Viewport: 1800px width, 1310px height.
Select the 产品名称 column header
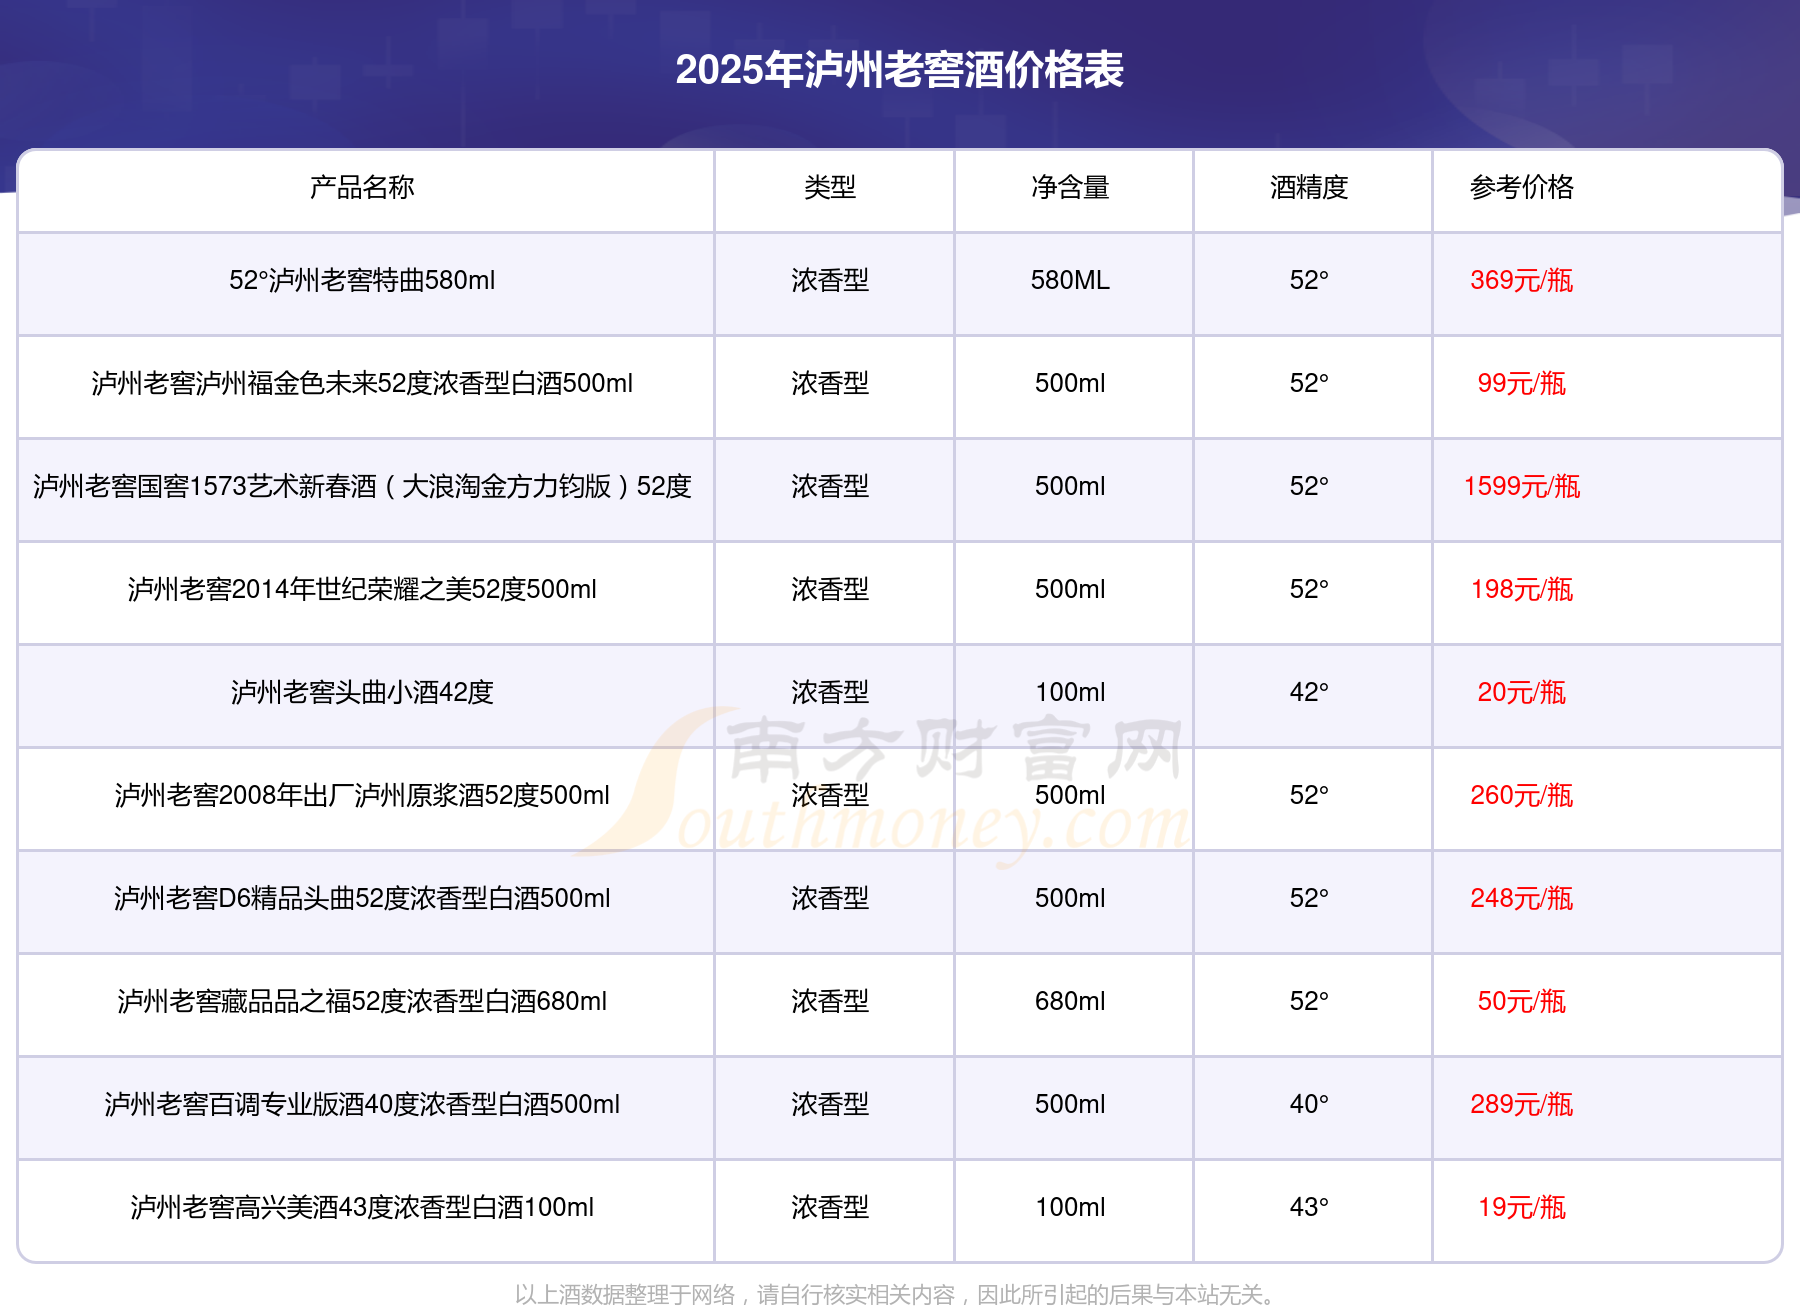362,187
